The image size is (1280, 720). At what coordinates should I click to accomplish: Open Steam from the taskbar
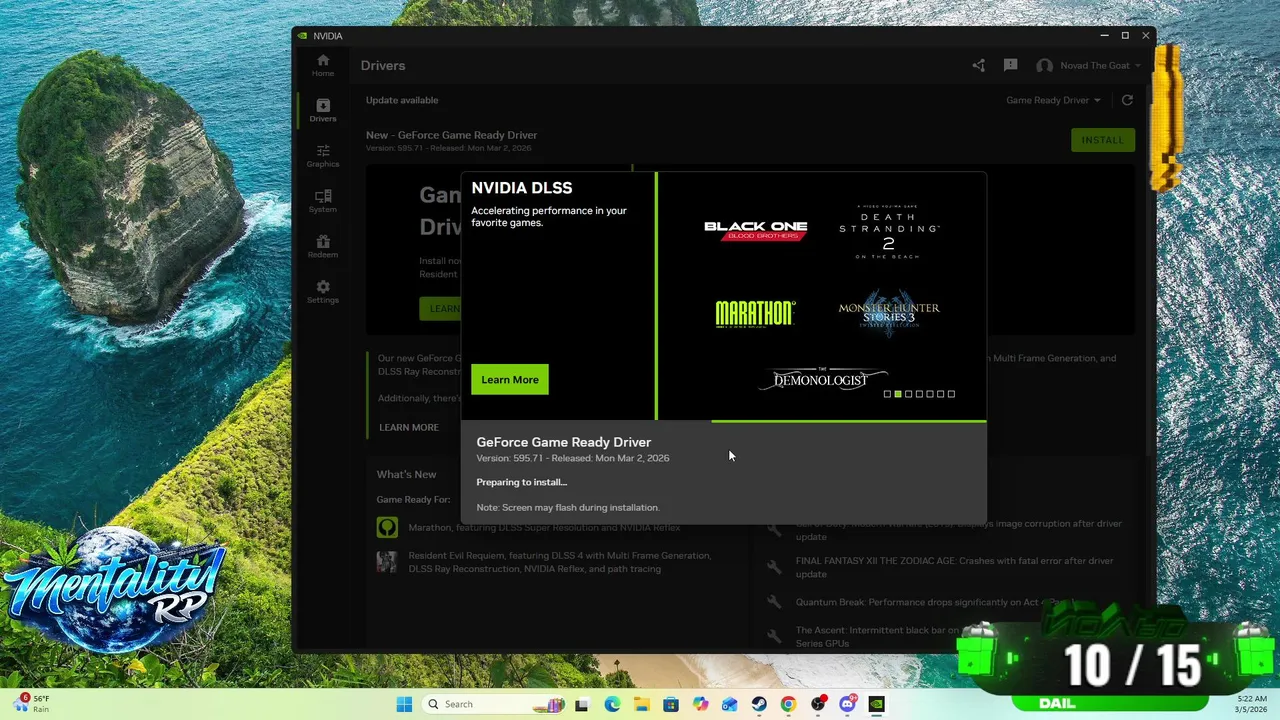(759, 704)
